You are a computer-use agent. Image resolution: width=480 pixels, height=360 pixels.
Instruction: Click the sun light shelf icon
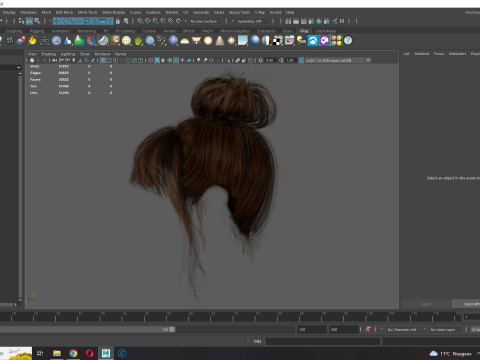point(231,41)
